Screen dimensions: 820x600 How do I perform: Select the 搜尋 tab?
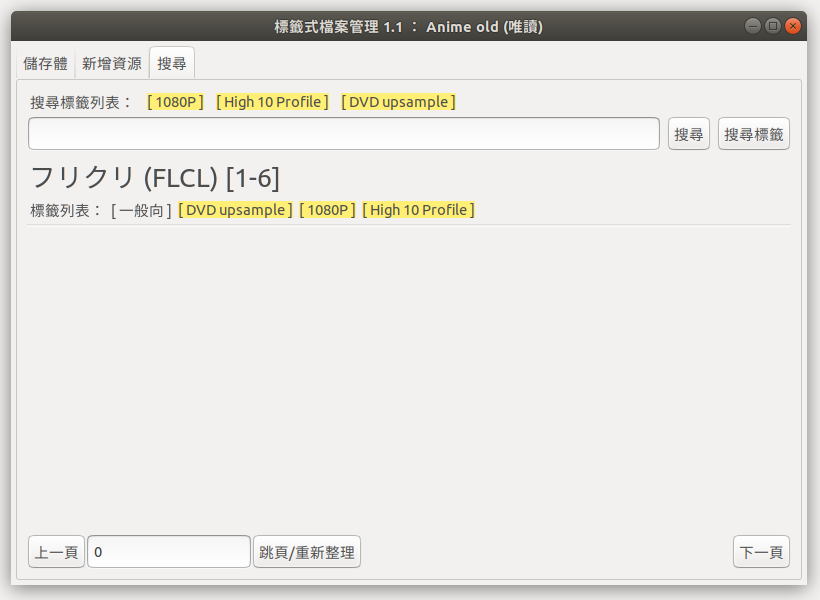pos(172,64)
